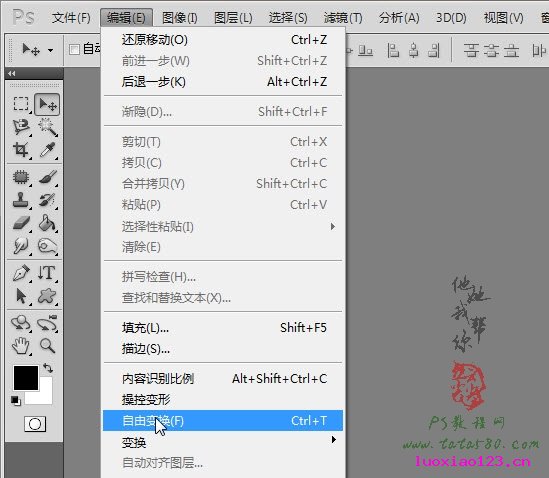The width and height of the screenshot is (549, 478).
Task: Select the Magic Wand tool
Action: pos(48,127)
